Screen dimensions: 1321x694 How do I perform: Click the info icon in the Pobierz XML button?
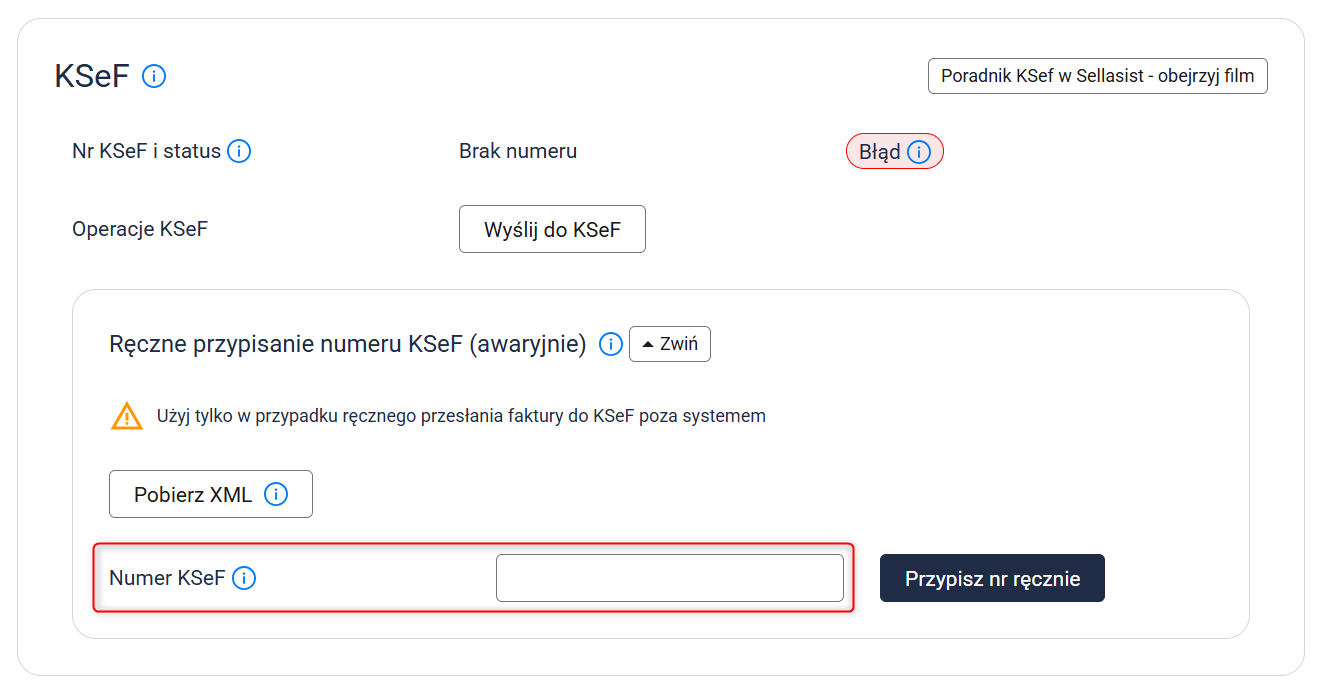point(276,494)
